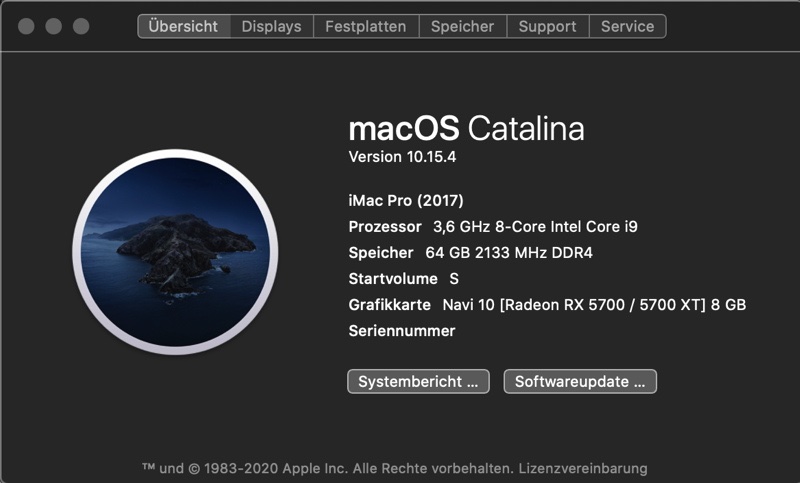This screenshot has width=800, height=483.
Task: Minimize the window with the yellow button
Action: point(53,26)
